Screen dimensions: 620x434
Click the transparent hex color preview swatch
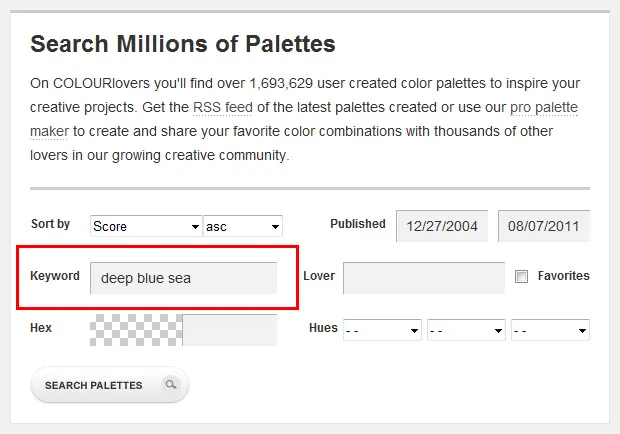tap(136, 330)
